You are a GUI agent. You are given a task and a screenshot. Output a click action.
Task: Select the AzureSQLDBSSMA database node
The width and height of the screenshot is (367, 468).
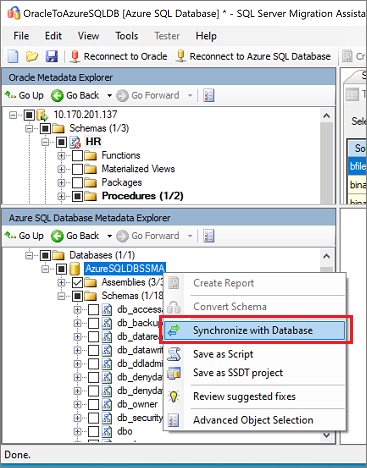coord(125,269)
